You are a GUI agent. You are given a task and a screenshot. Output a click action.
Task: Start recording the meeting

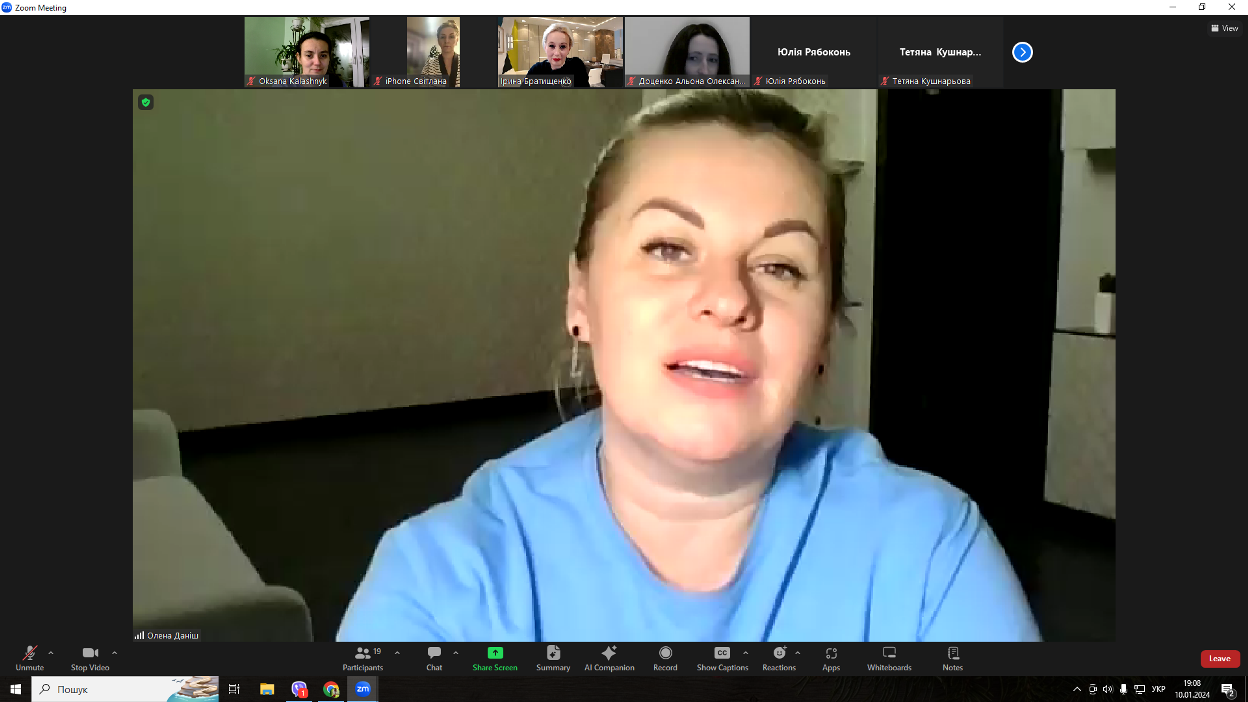[x=665, y=658]
